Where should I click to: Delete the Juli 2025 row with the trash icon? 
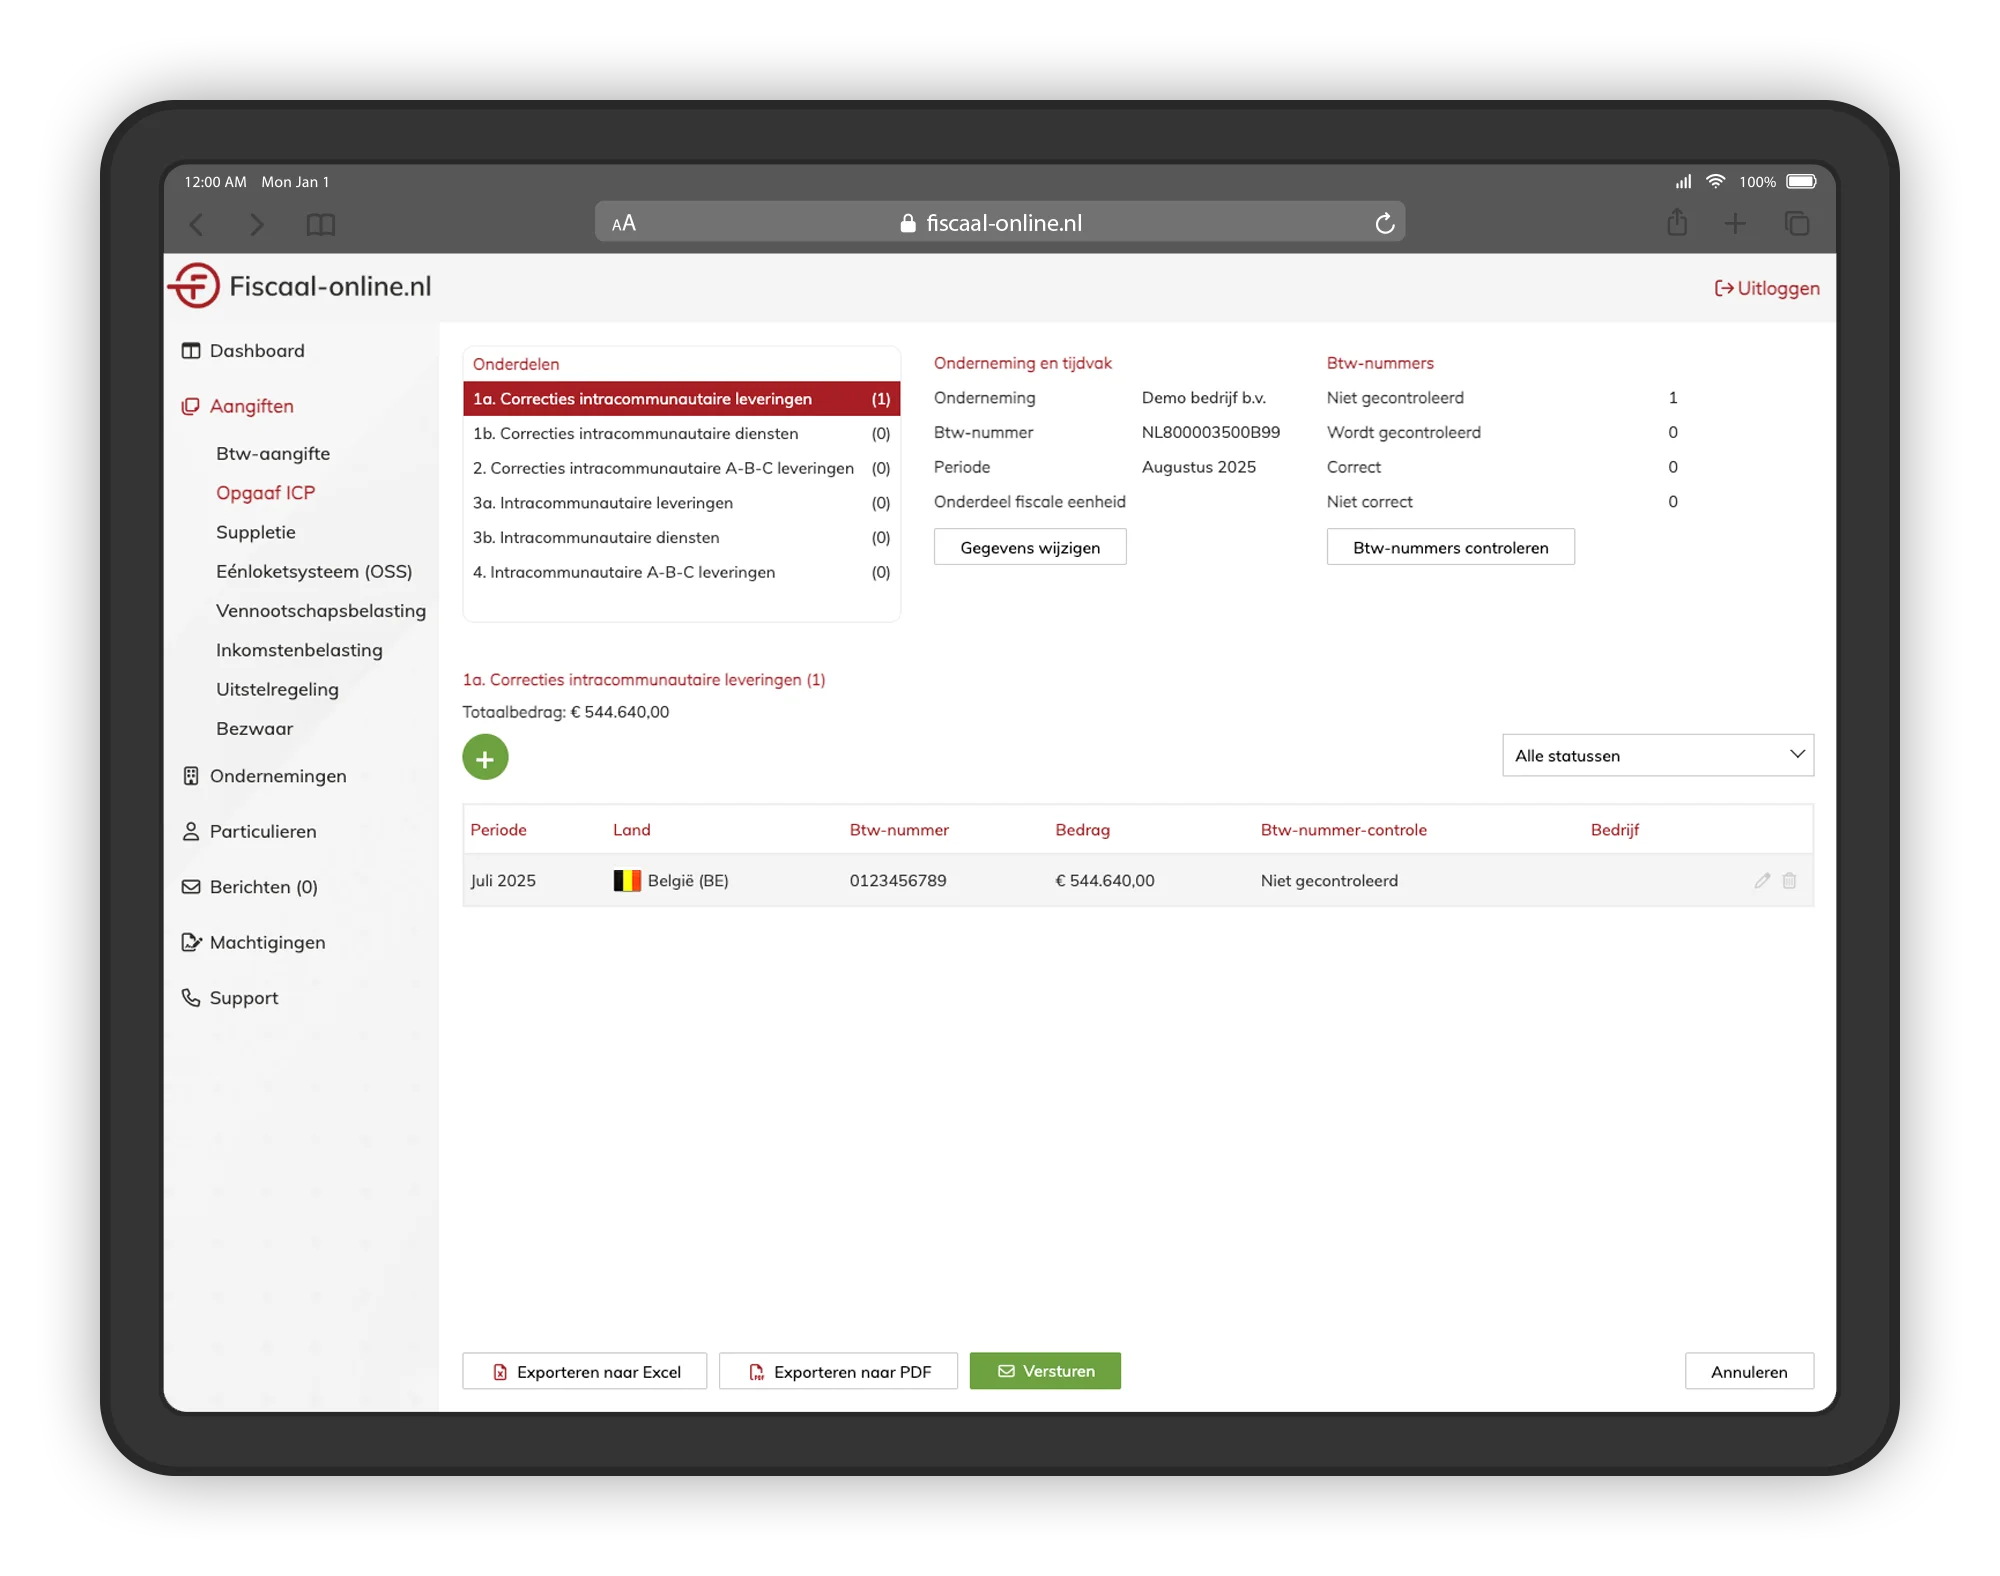[x=1790, y=881]
